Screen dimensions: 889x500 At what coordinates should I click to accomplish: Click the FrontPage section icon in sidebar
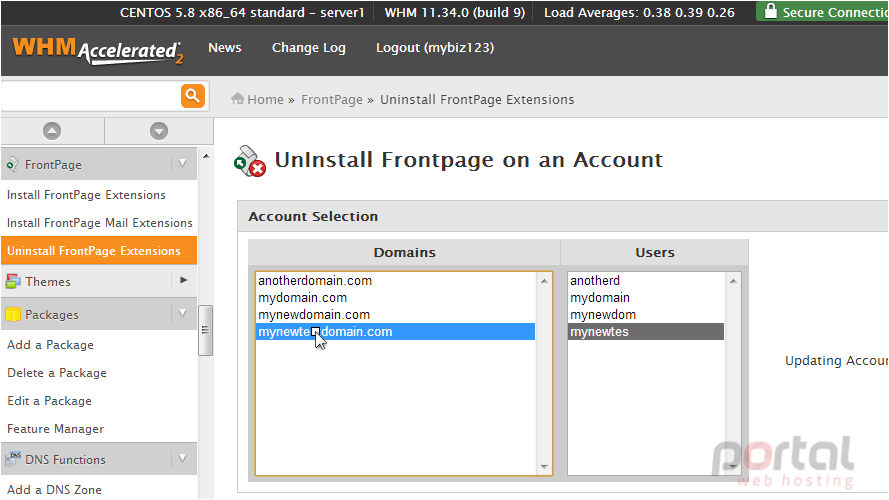click(12, 164)
